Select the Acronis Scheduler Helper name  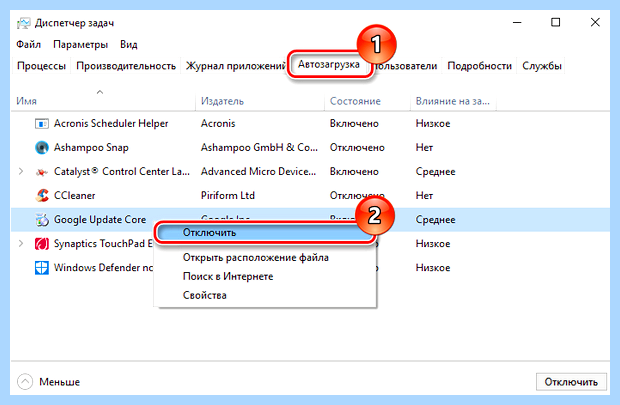coord(111,123)
